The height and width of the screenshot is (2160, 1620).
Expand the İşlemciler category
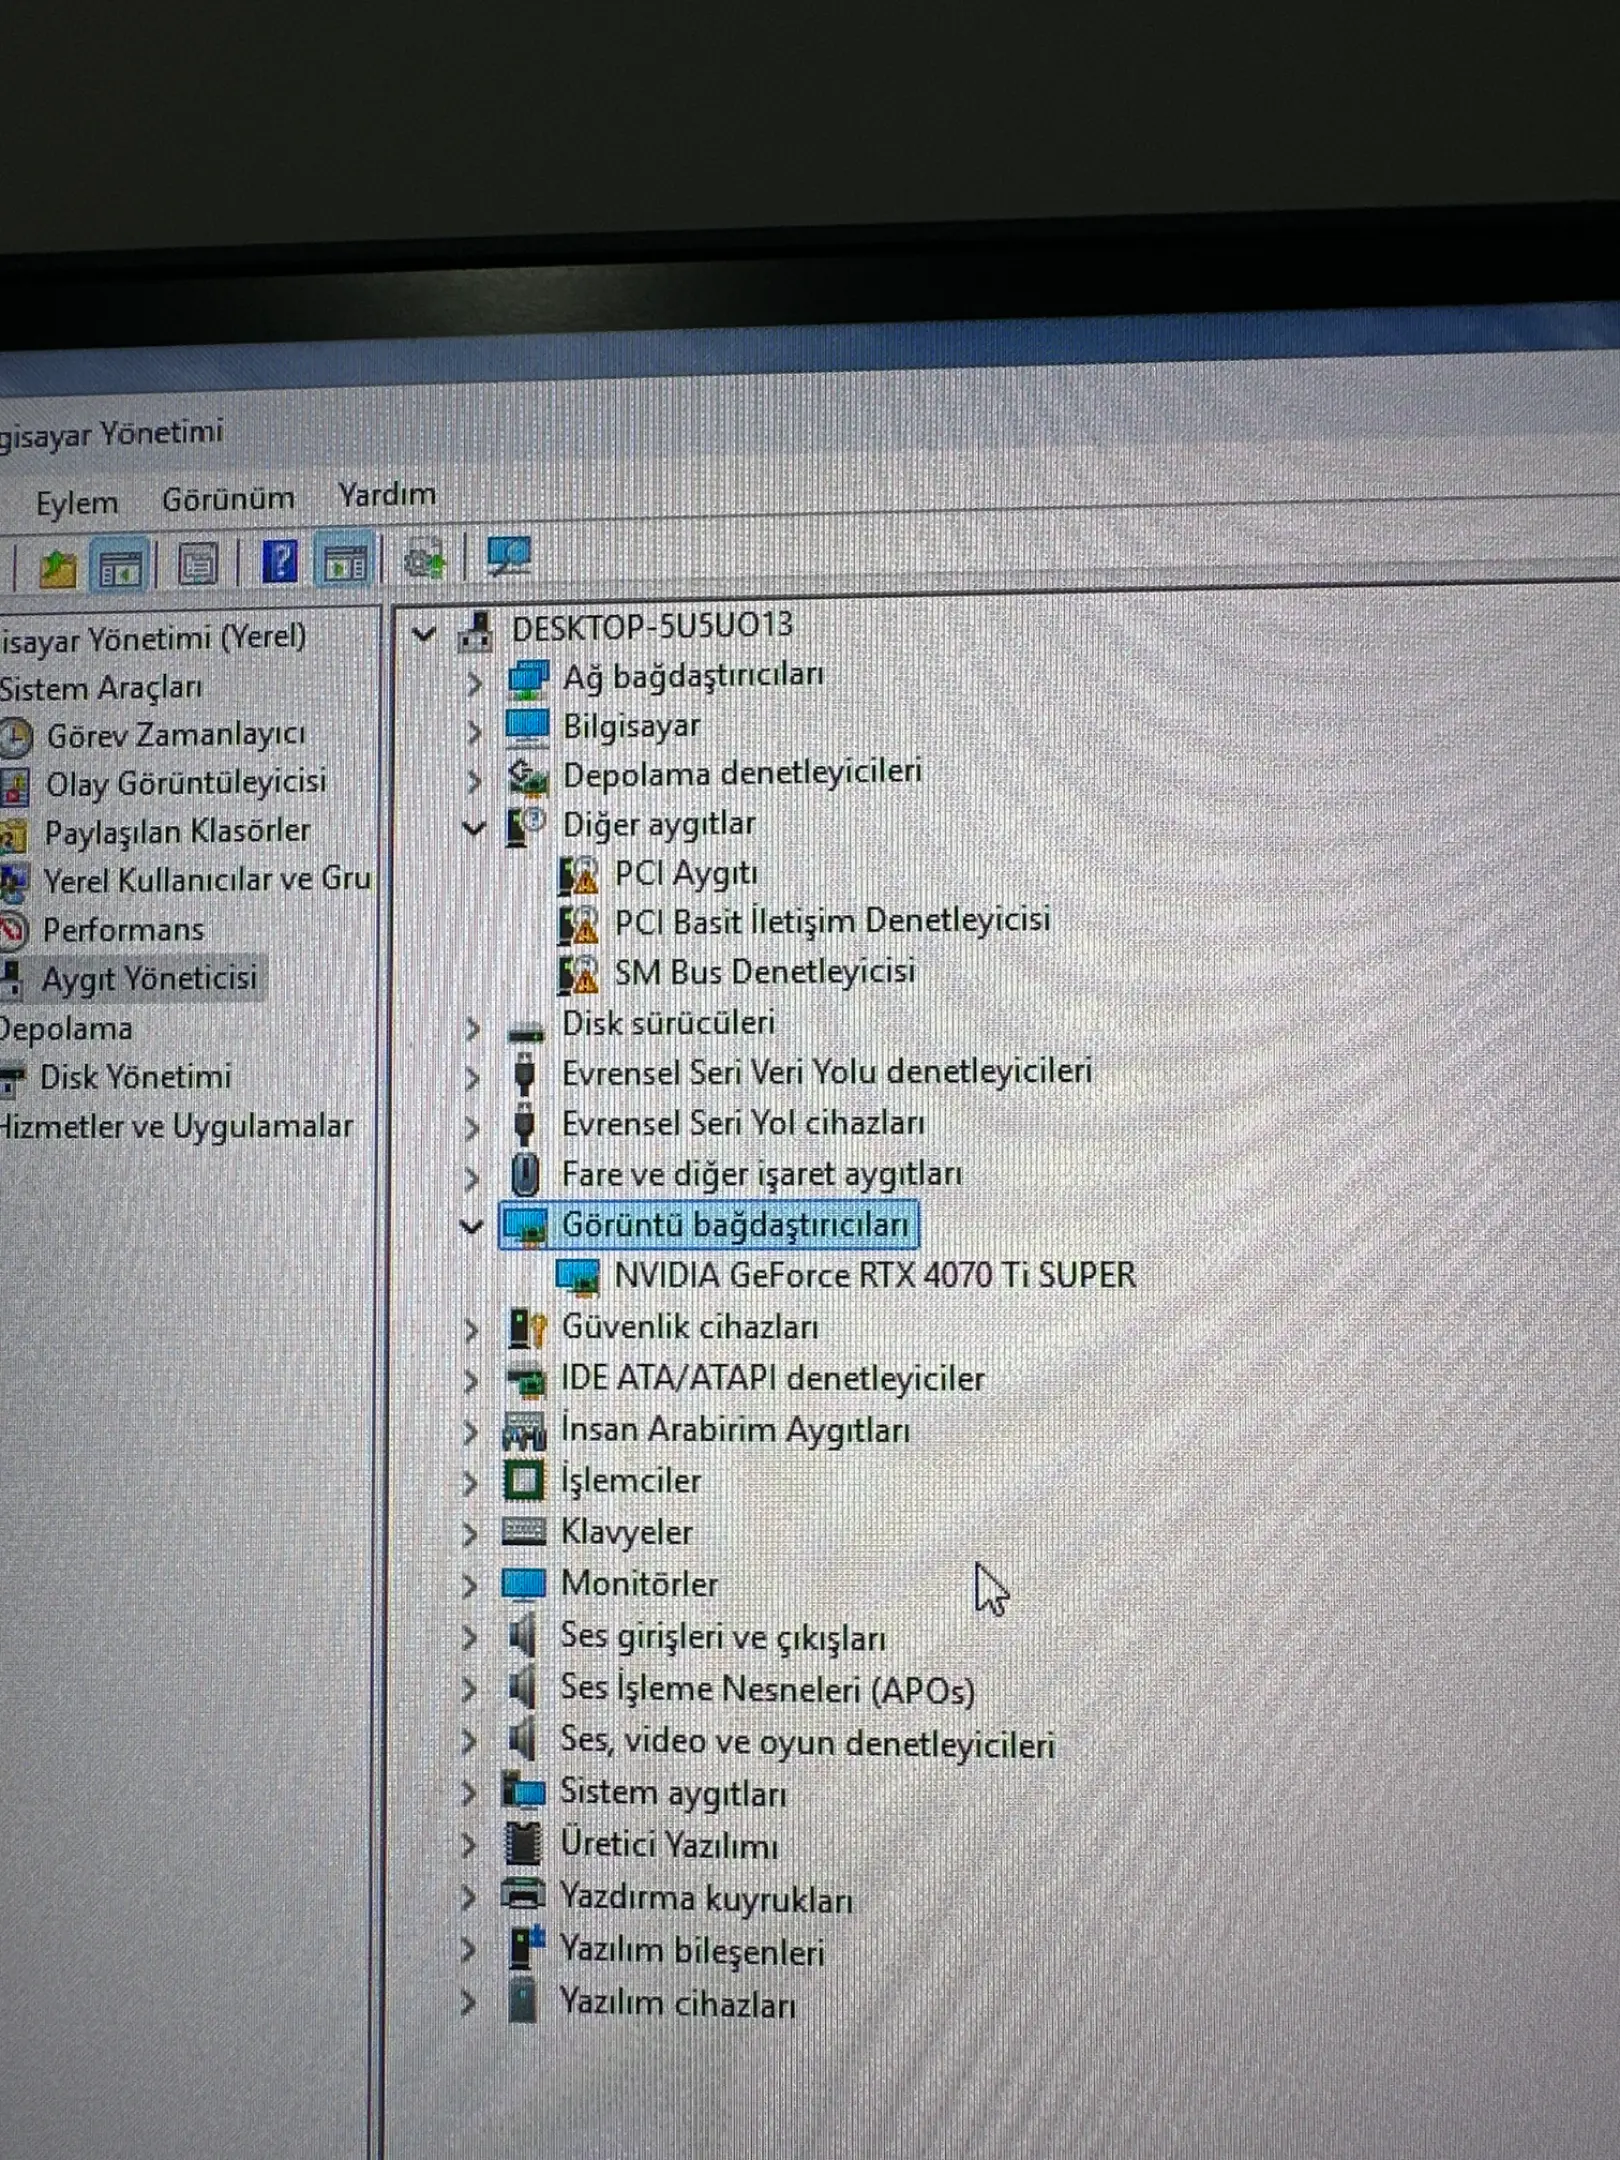click(470, 1482)
